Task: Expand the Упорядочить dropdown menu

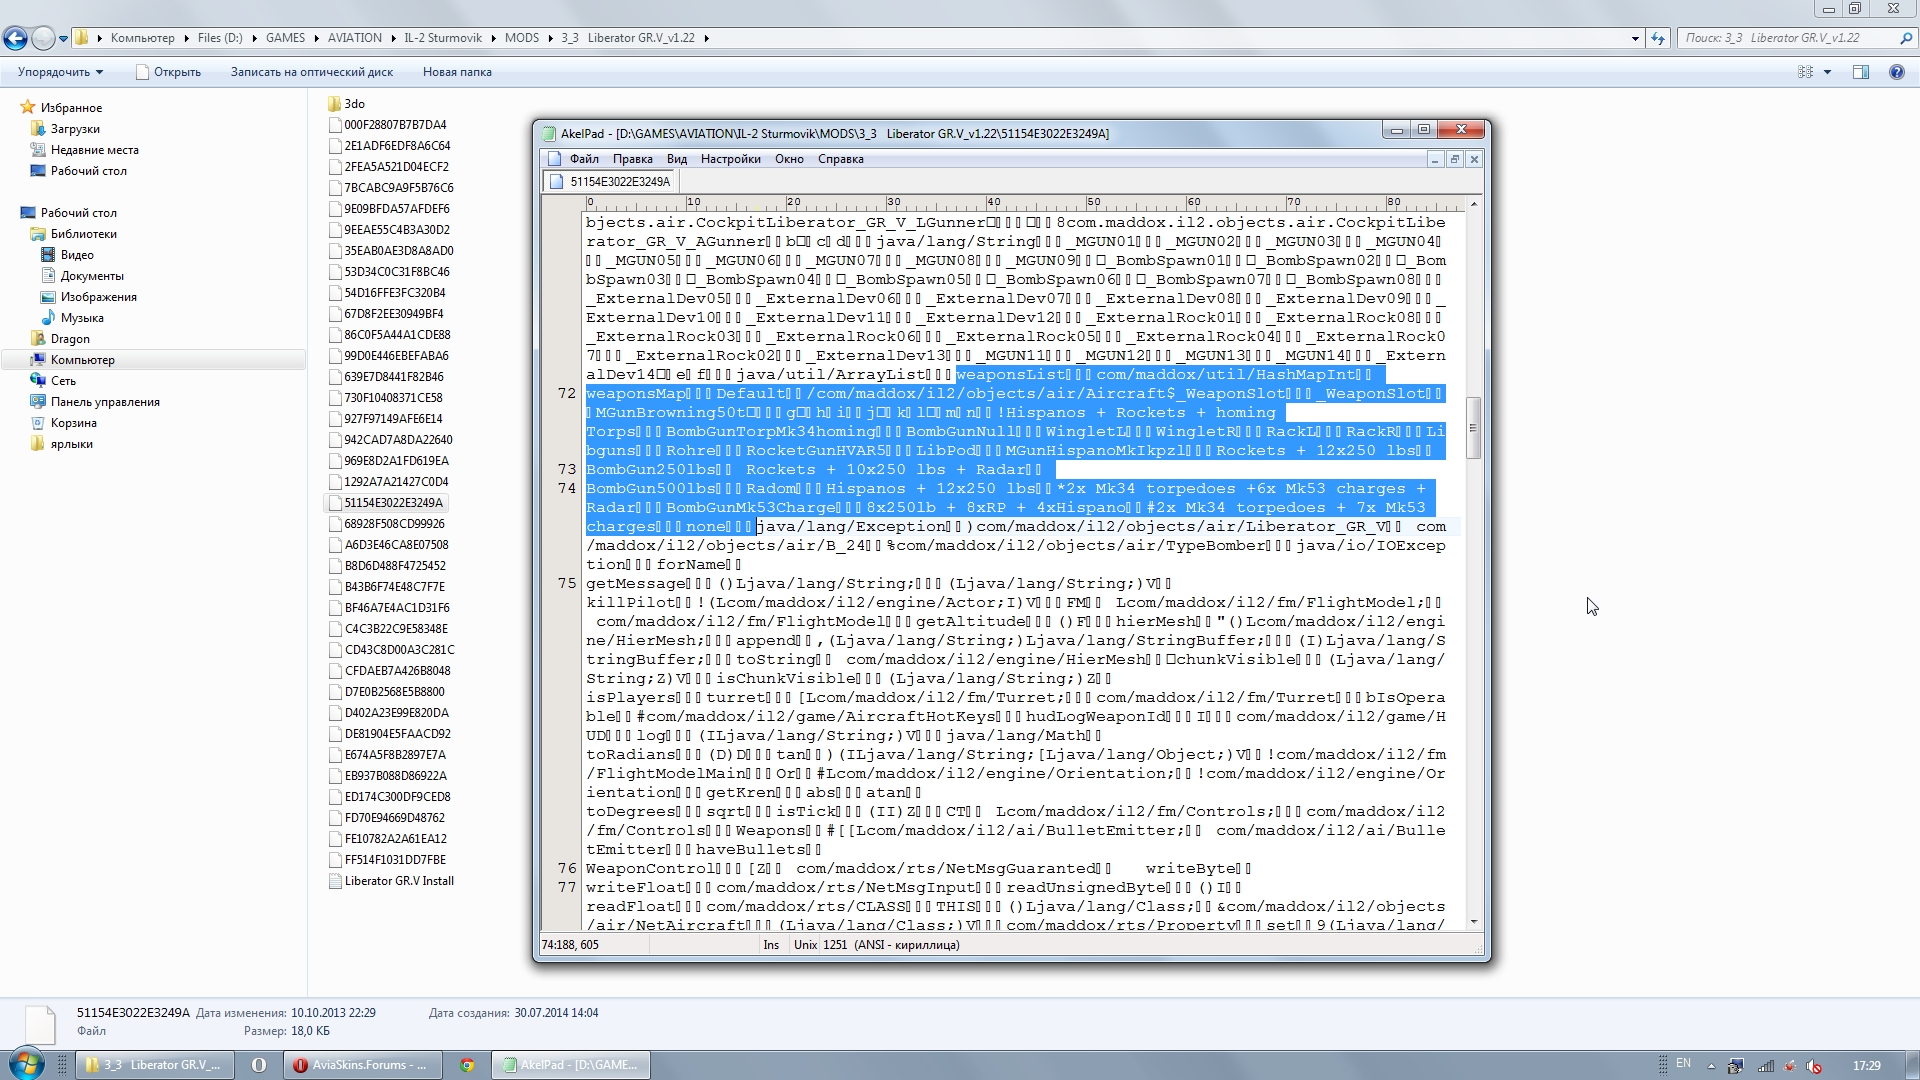Action: 60,72
